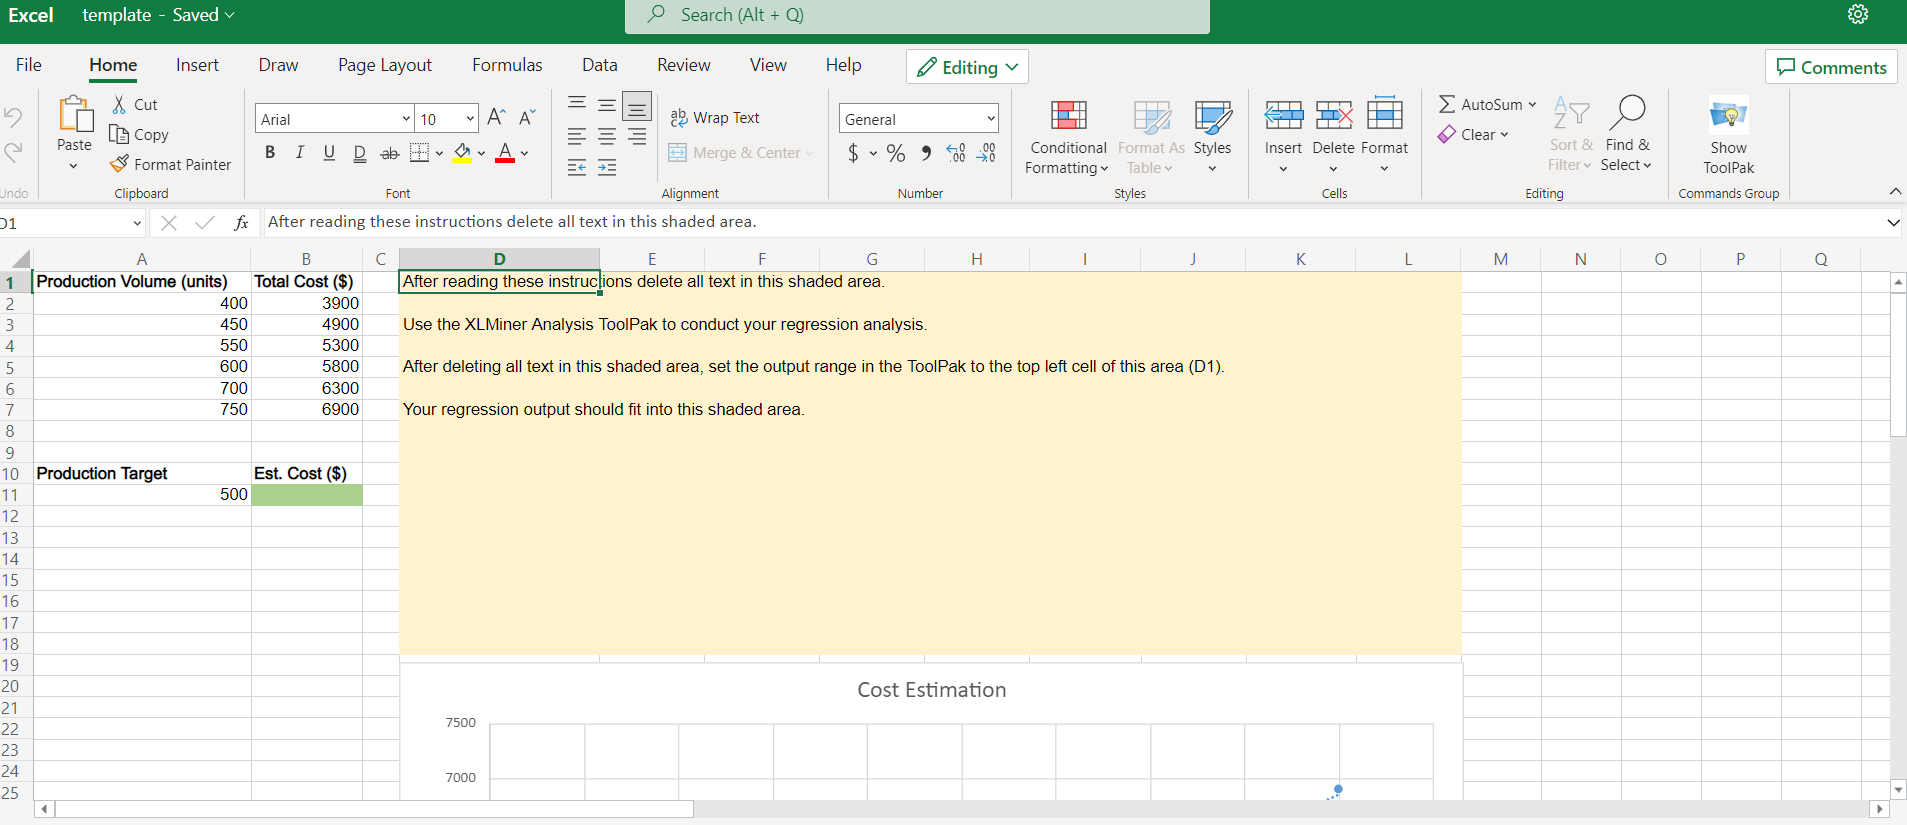Click the Borders icon
Screen dimensions: 1907x825
420,153
